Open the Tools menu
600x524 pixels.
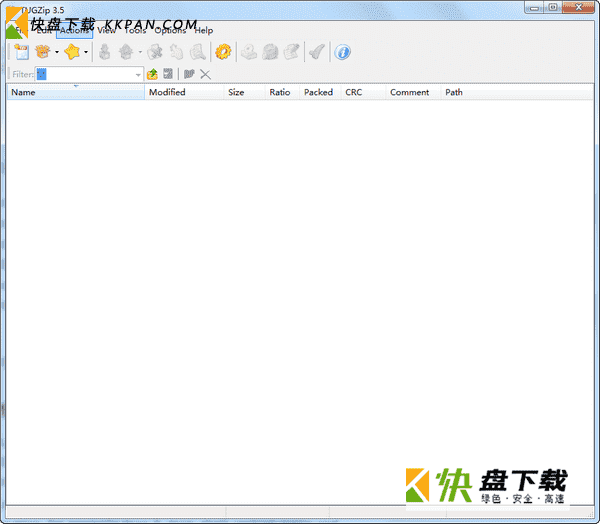tap(135, 30)
